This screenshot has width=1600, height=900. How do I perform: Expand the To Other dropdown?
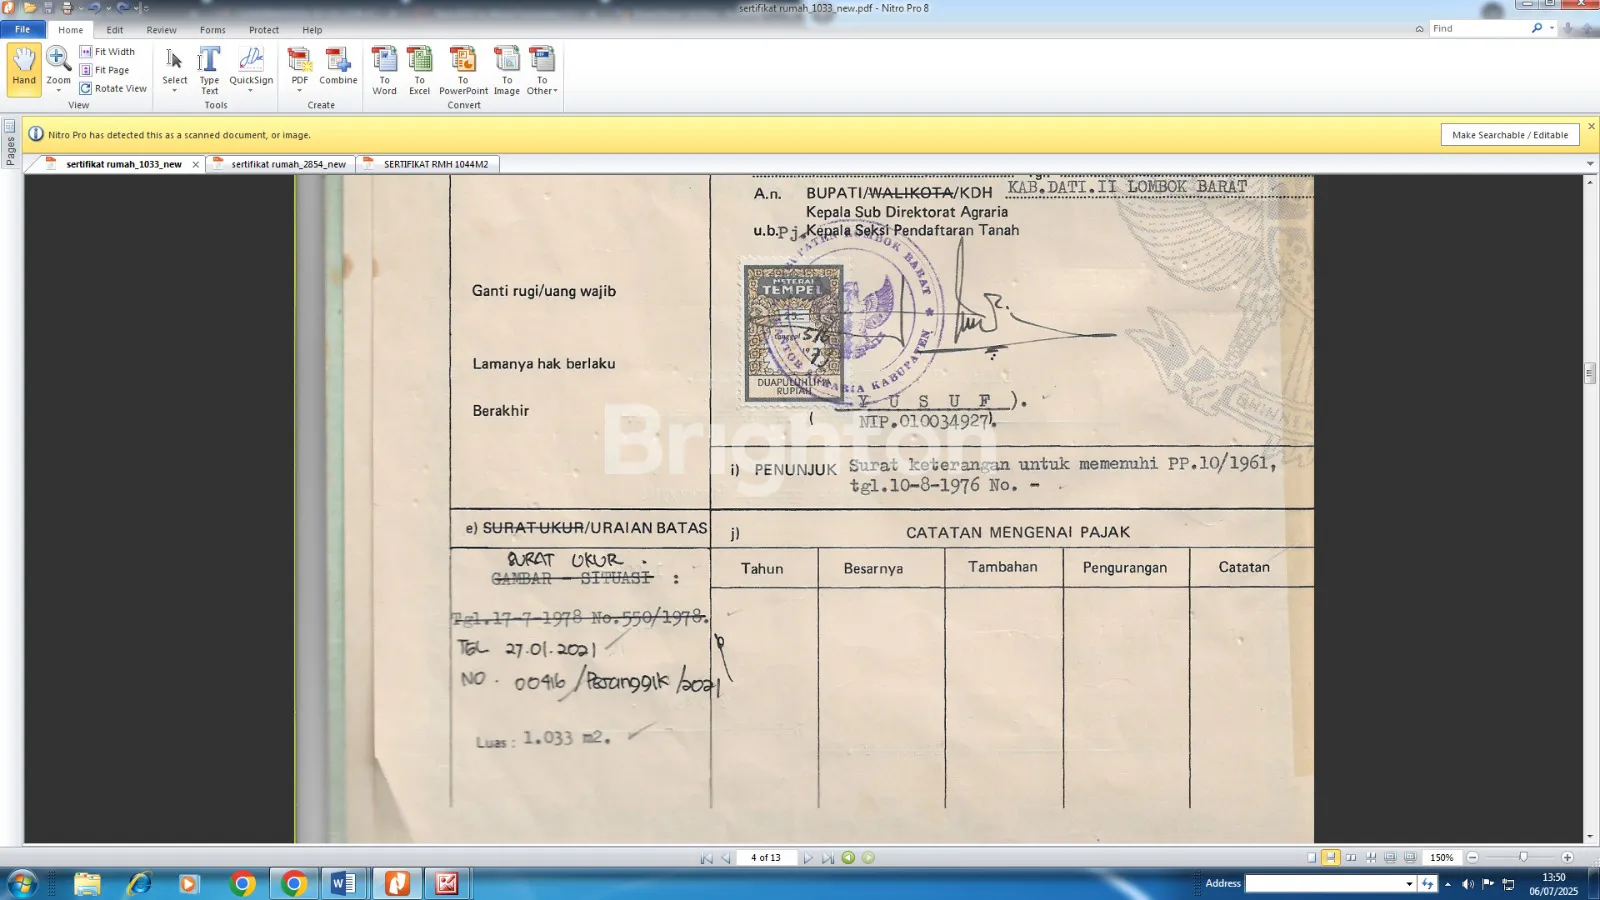pos(542,91)
